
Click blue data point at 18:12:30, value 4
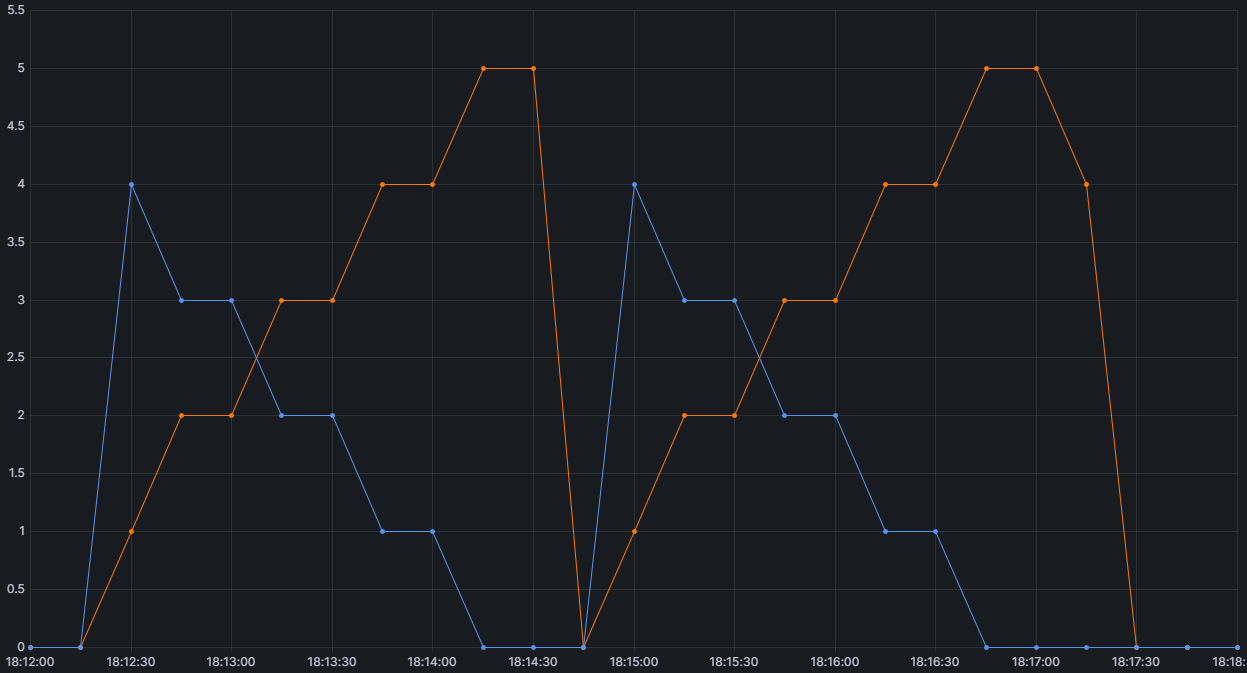131,184
